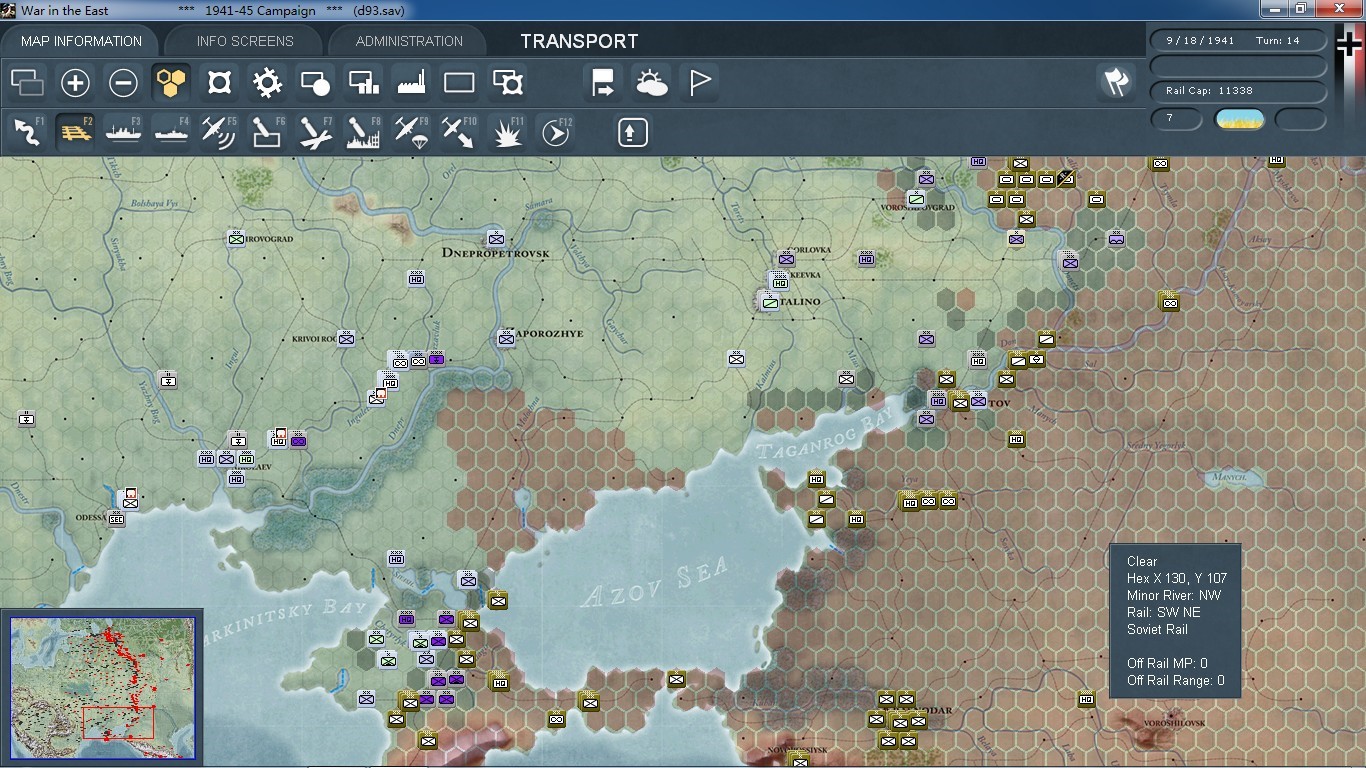Image resolution: width=1366 pixels, height=768 pixels.
Task: Click the Azov Sea map label
Action: click(654, 582)
